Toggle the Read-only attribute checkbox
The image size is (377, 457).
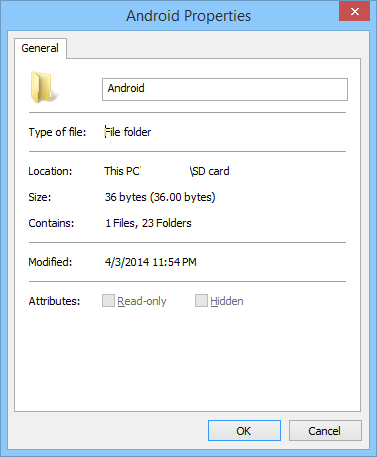coord(108,300)
